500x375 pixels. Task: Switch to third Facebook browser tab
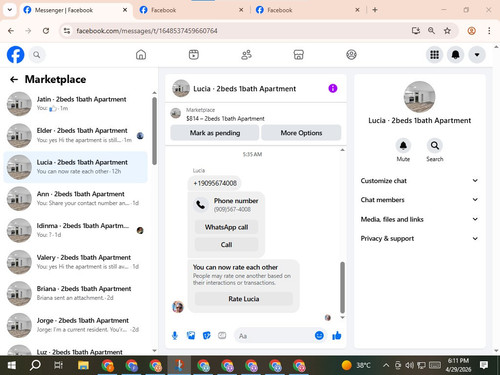coord(307,10)
